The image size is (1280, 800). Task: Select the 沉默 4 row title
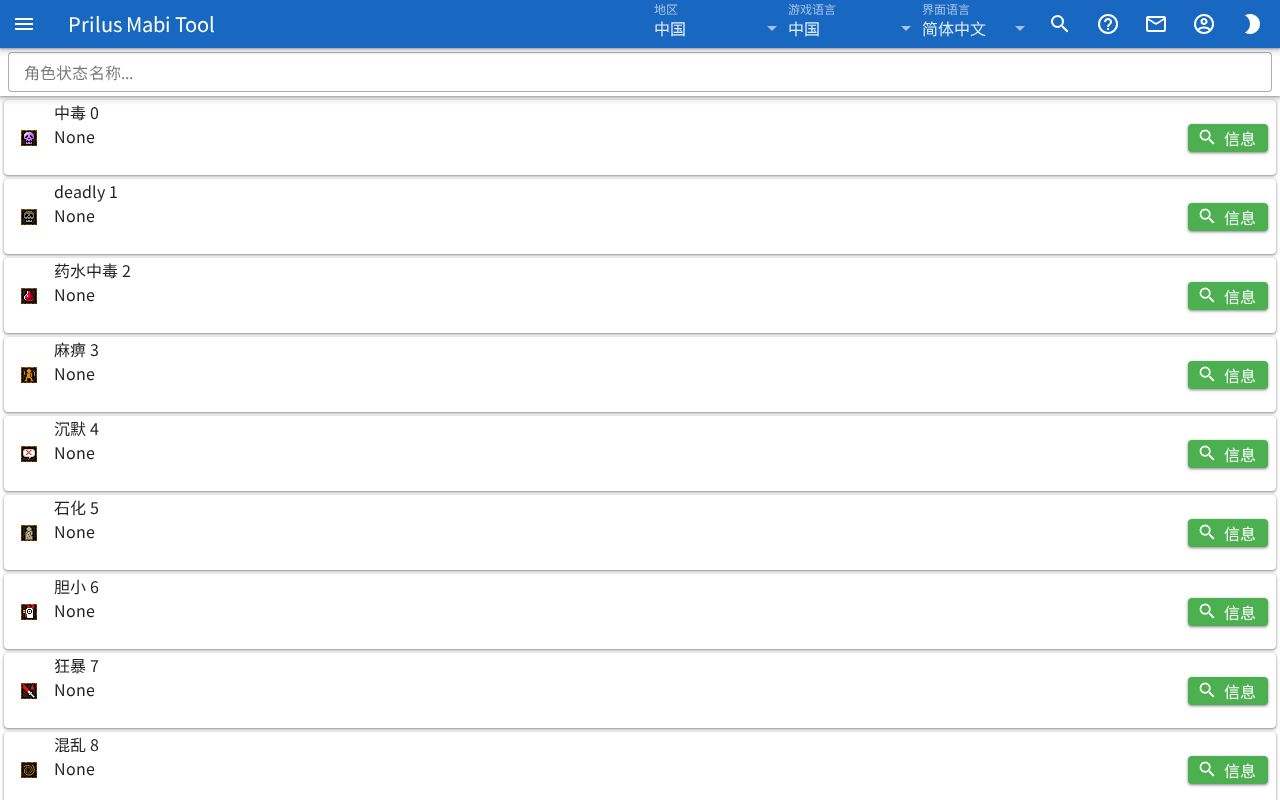pos(76,429)
